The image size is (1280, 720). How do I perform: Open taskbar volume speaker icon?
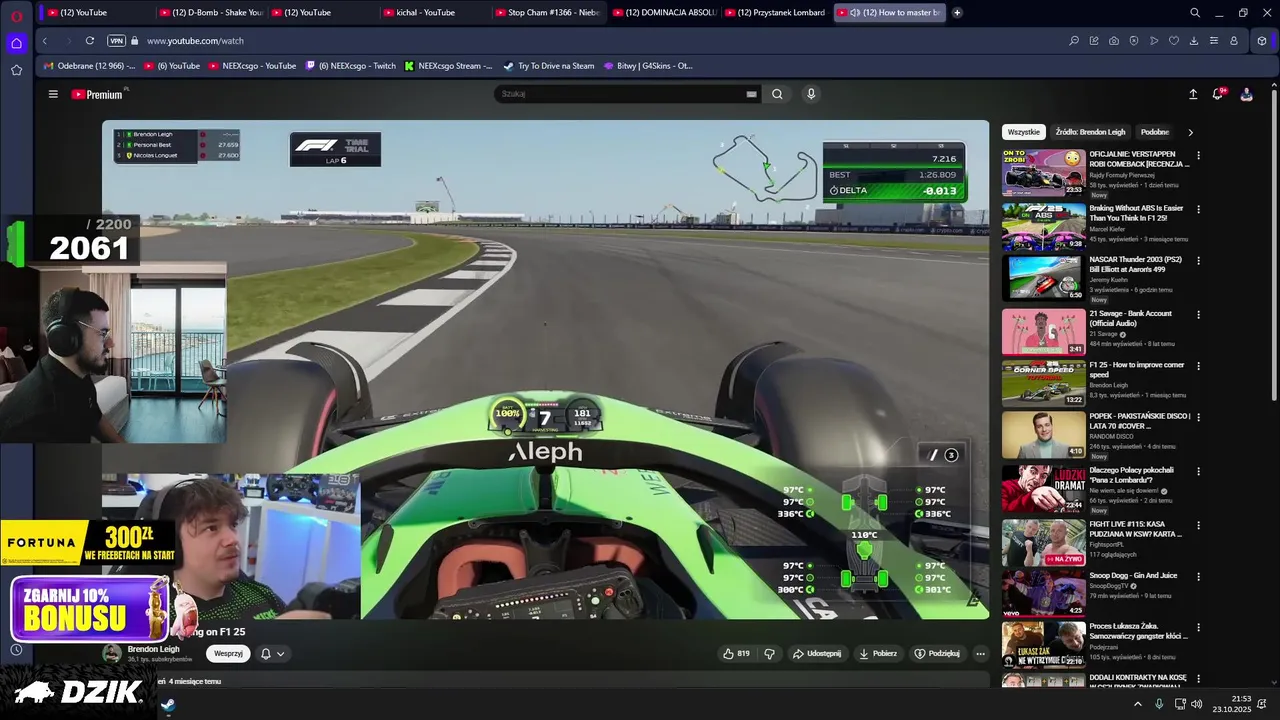pos(1197,704)
